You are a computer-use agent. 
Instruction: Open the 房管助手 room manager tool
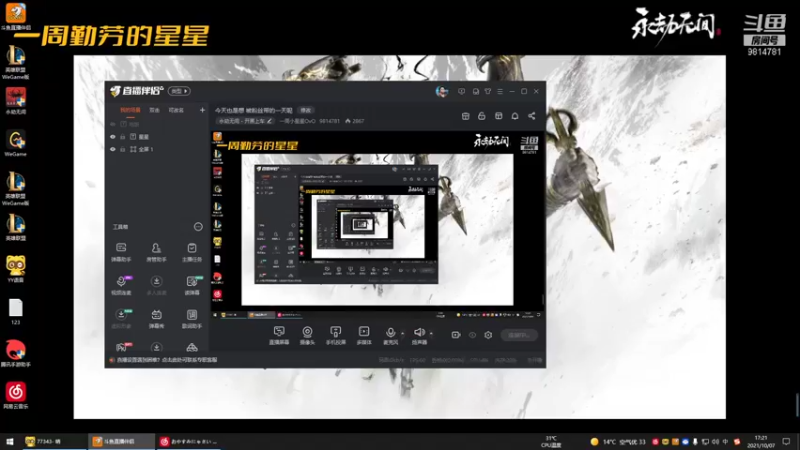[156, 252]
